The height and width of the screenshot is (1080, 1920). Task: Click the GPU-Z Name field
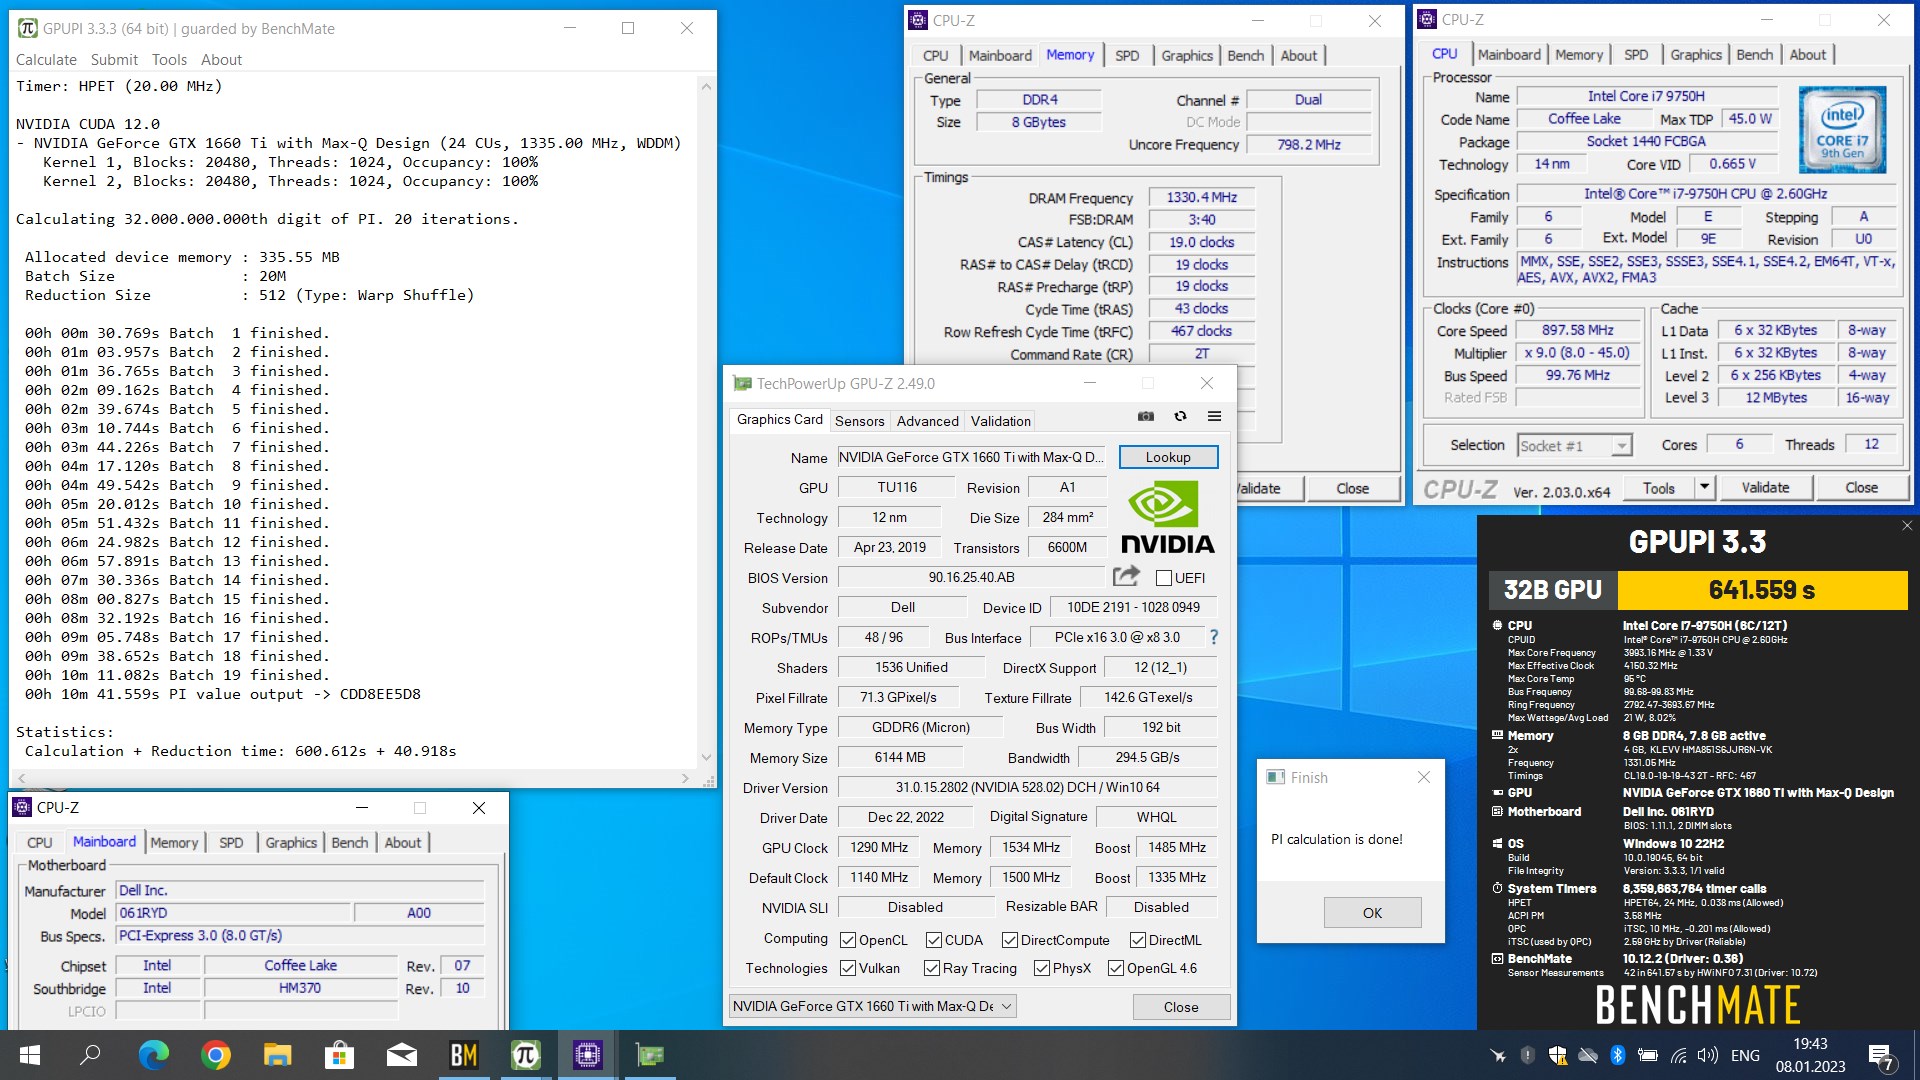coord(970,457)
